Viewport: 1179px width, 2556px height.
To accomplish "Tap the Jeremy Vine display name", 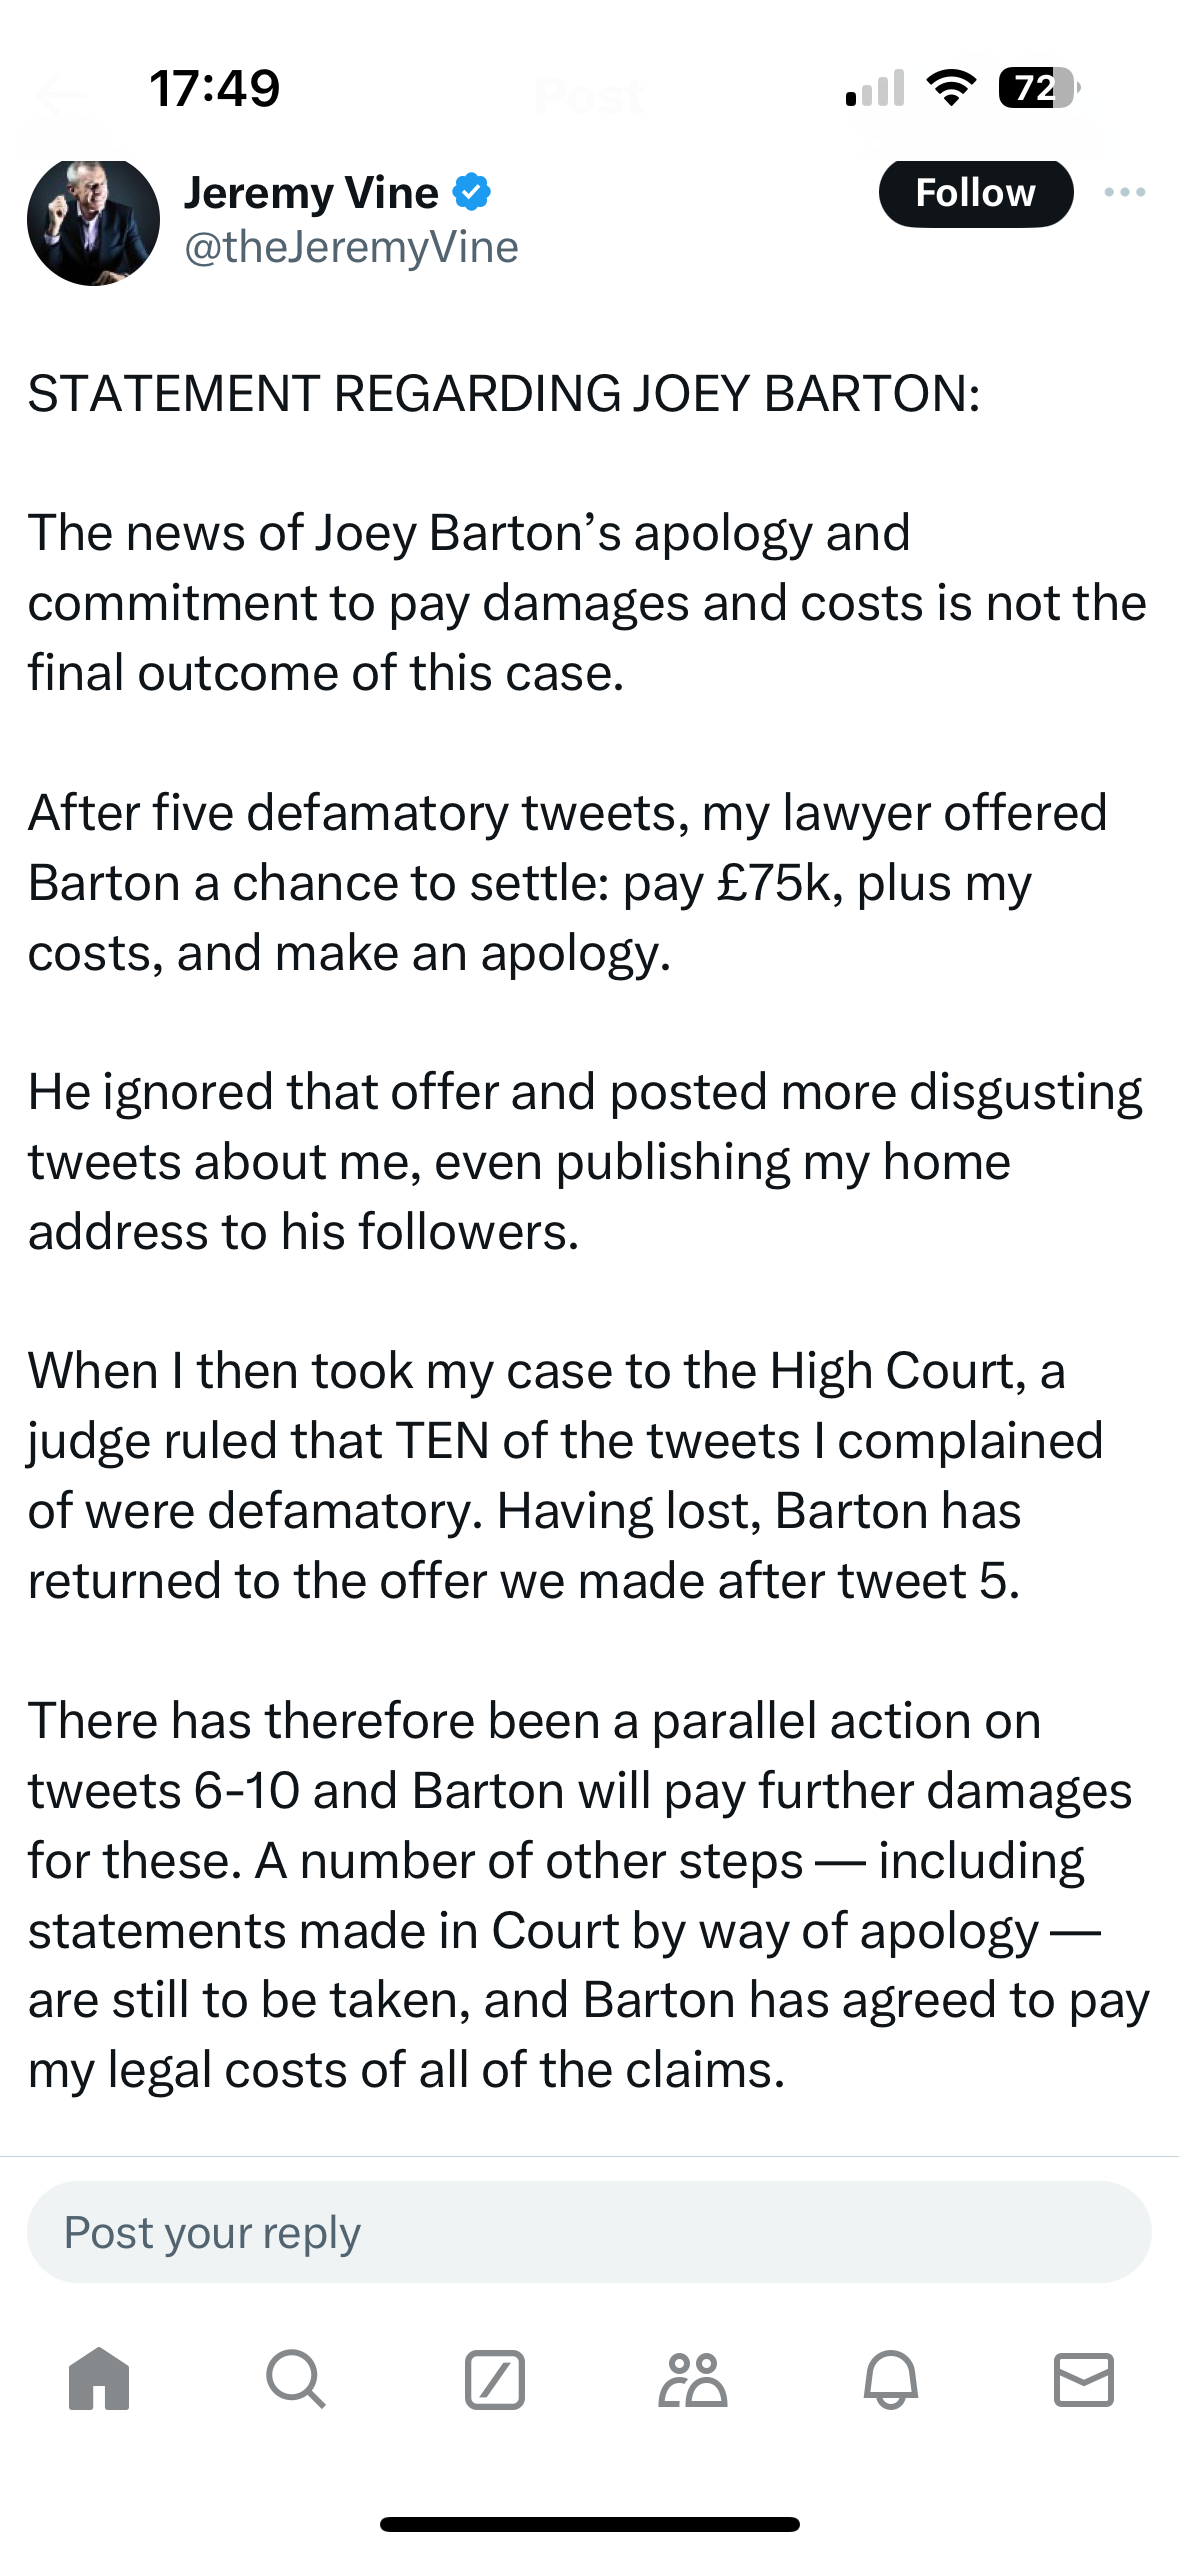I will [x=311, y=192].
